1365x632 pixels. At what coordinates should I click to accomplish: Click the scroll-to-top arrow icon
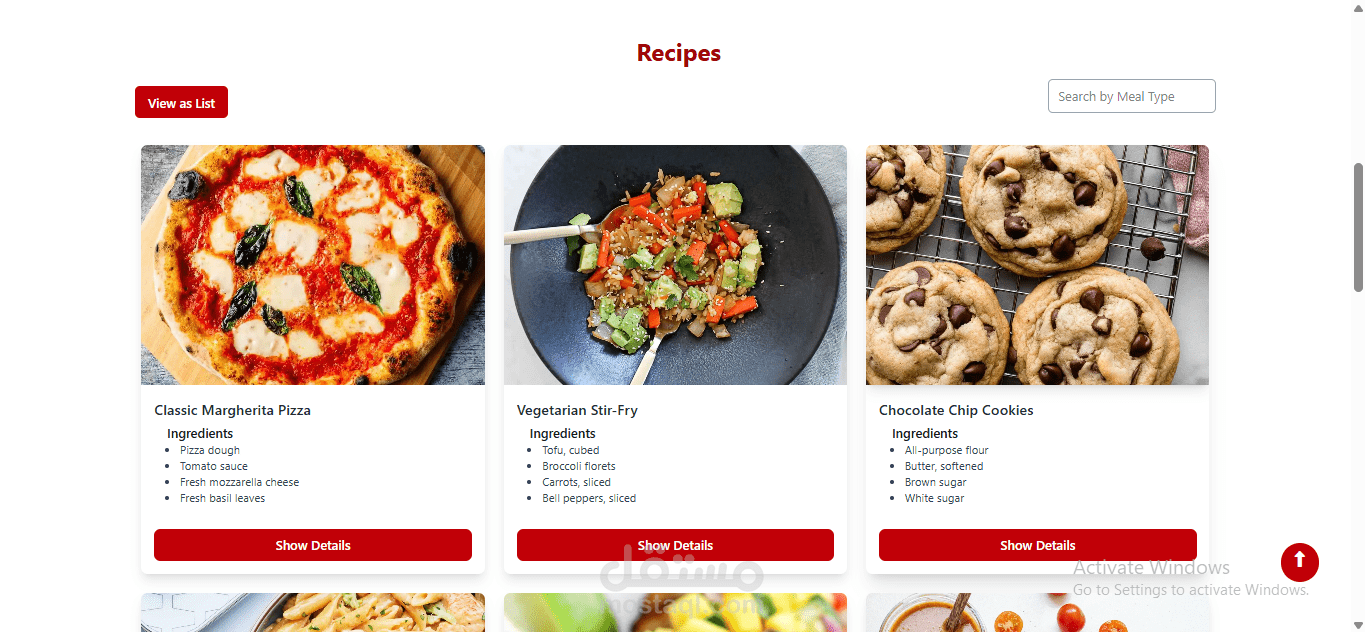click(1299, 562)
